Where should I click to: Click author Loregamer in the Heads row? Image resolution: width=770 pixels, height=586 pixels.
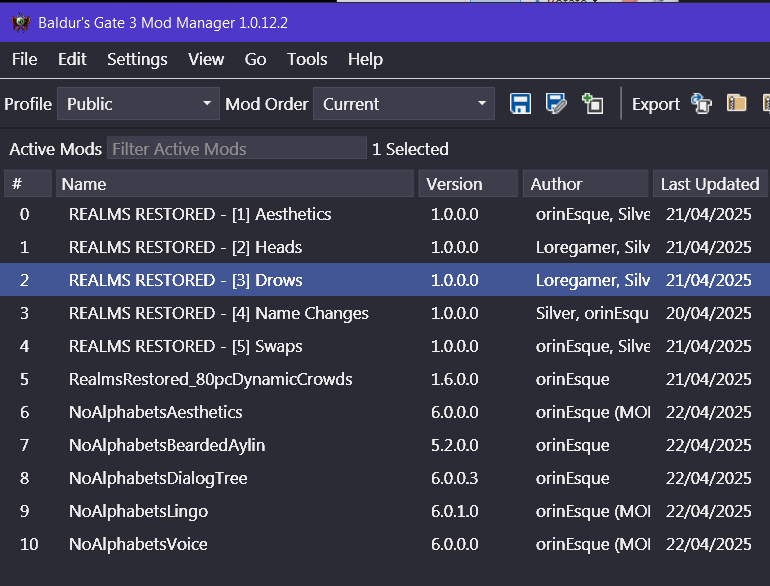tap(593, 248)
